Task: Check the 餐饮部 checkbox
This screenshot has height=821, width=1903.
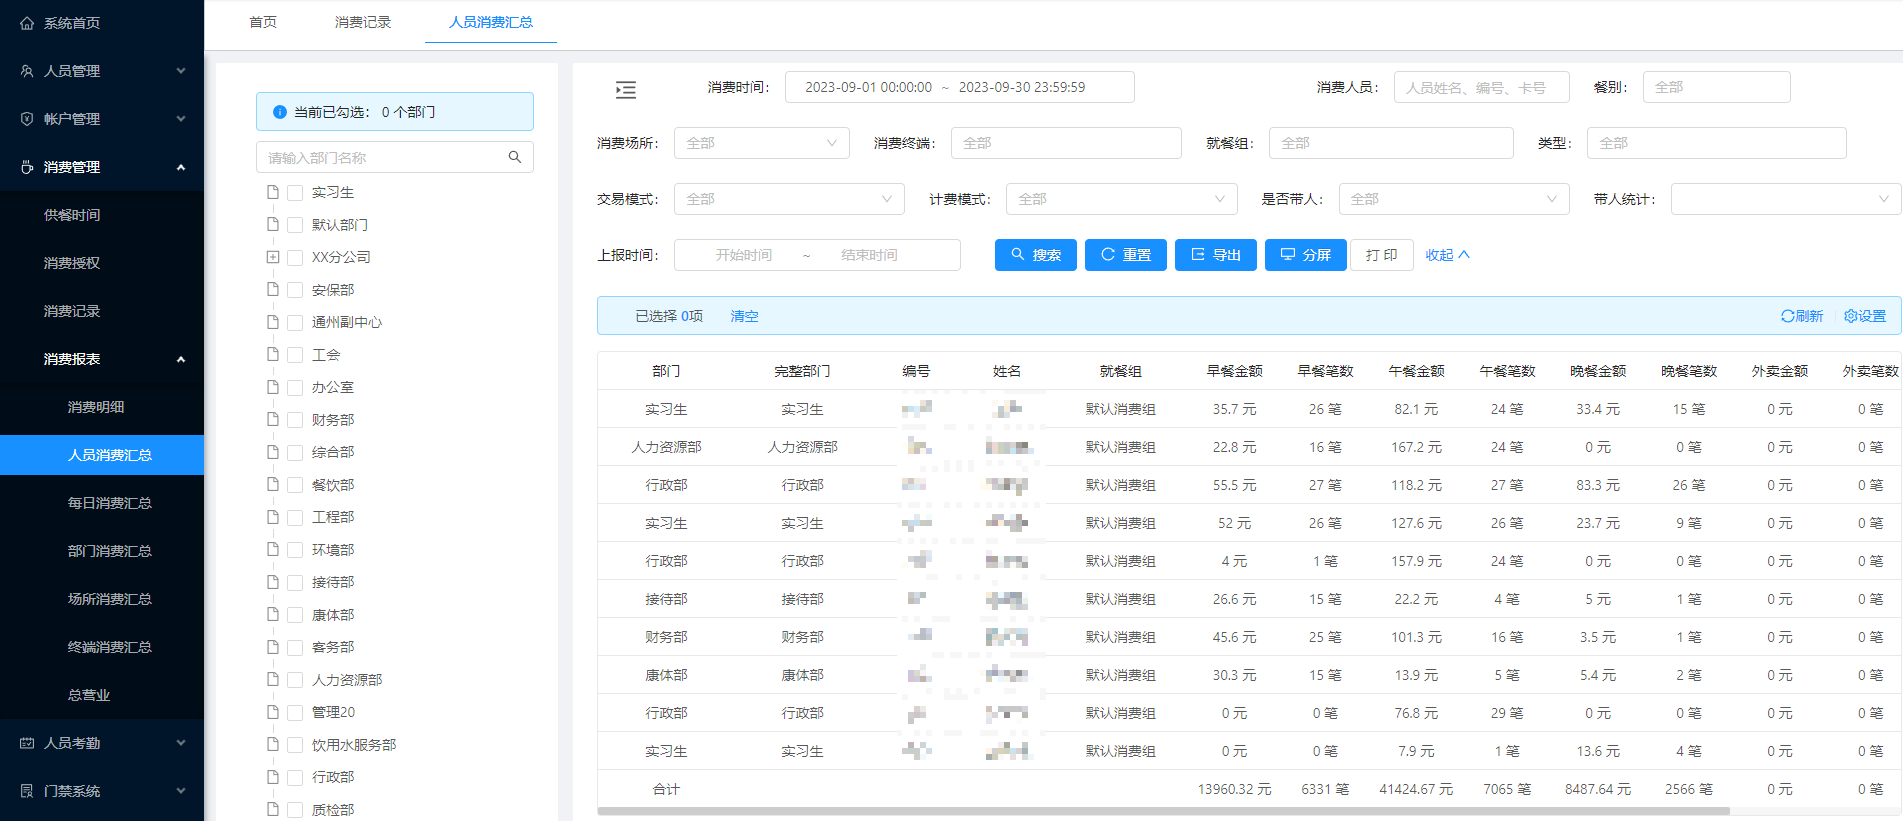Action: 295,485
